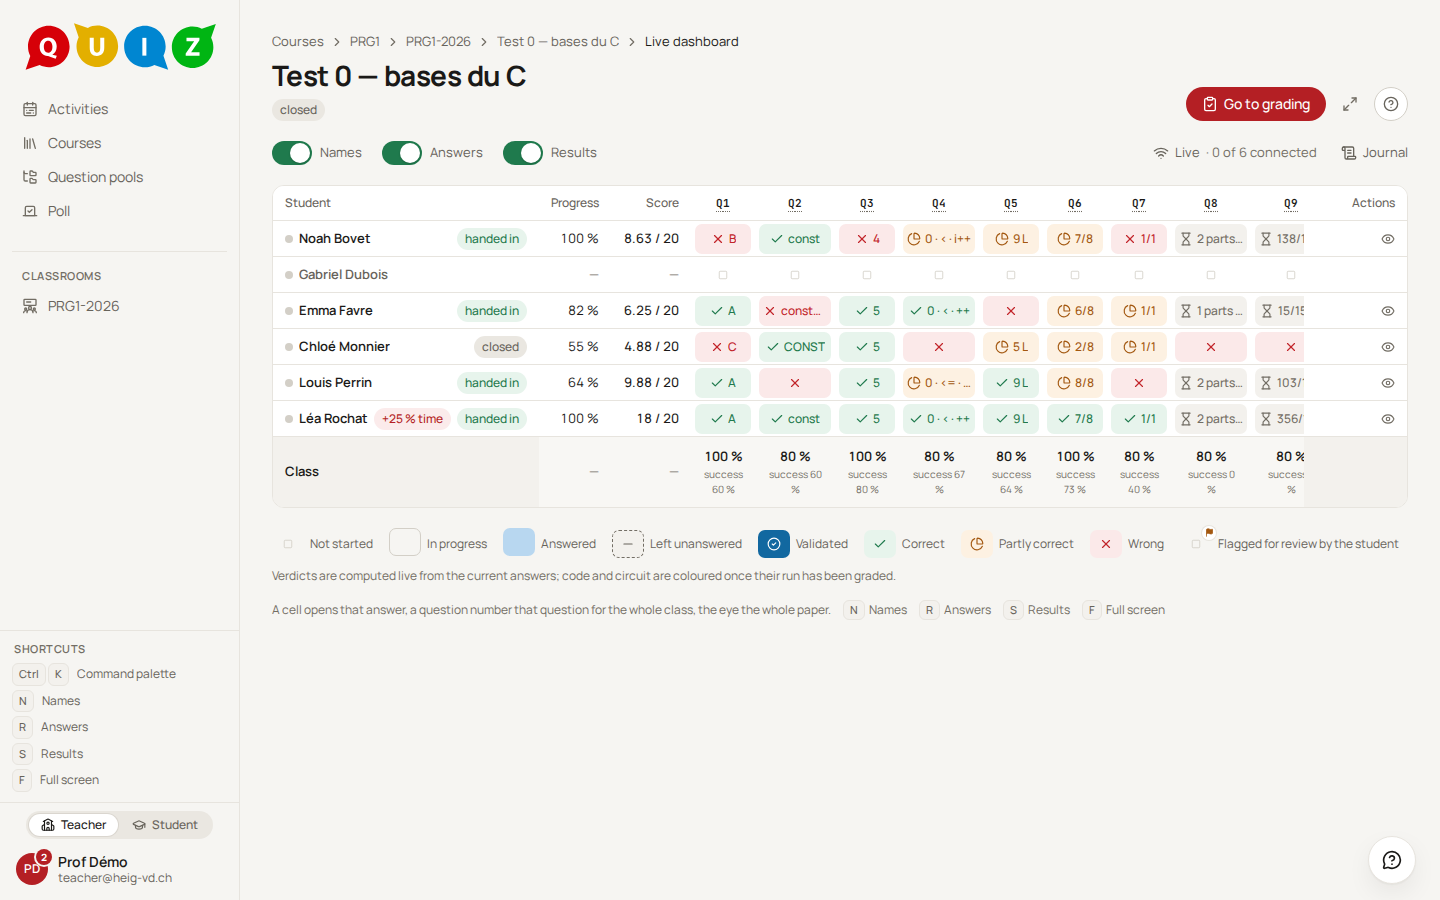This screenshot has width=1440, height=900.
Task: Click the Courses breadcrumb link
Action: pyautogui.click(x=298, y=42)
